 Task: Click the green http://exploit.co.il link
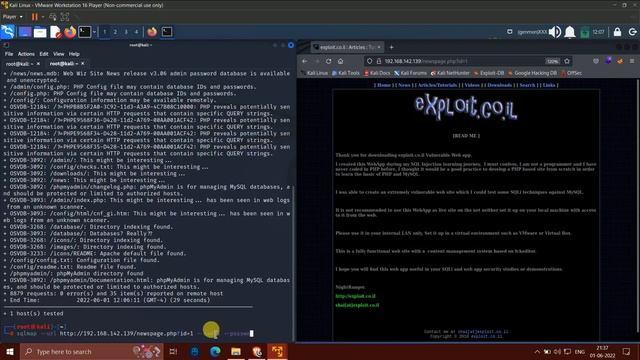point(356,296)
